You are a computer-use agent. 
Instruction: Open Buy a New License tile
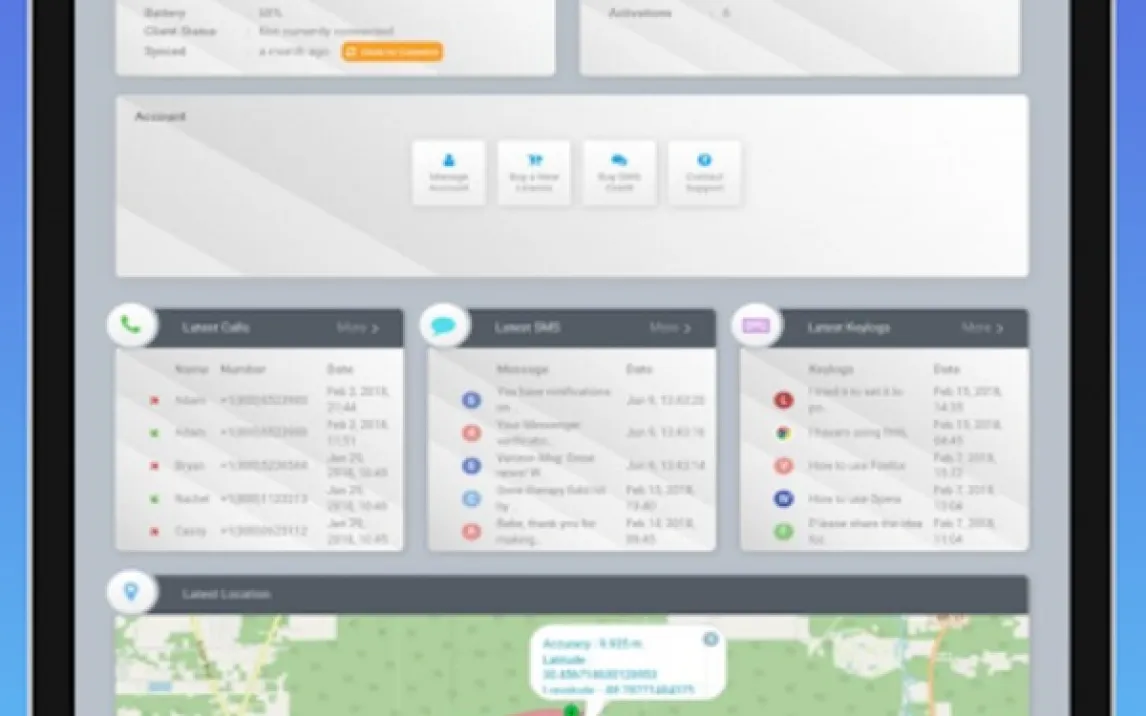tap(534, 173)
